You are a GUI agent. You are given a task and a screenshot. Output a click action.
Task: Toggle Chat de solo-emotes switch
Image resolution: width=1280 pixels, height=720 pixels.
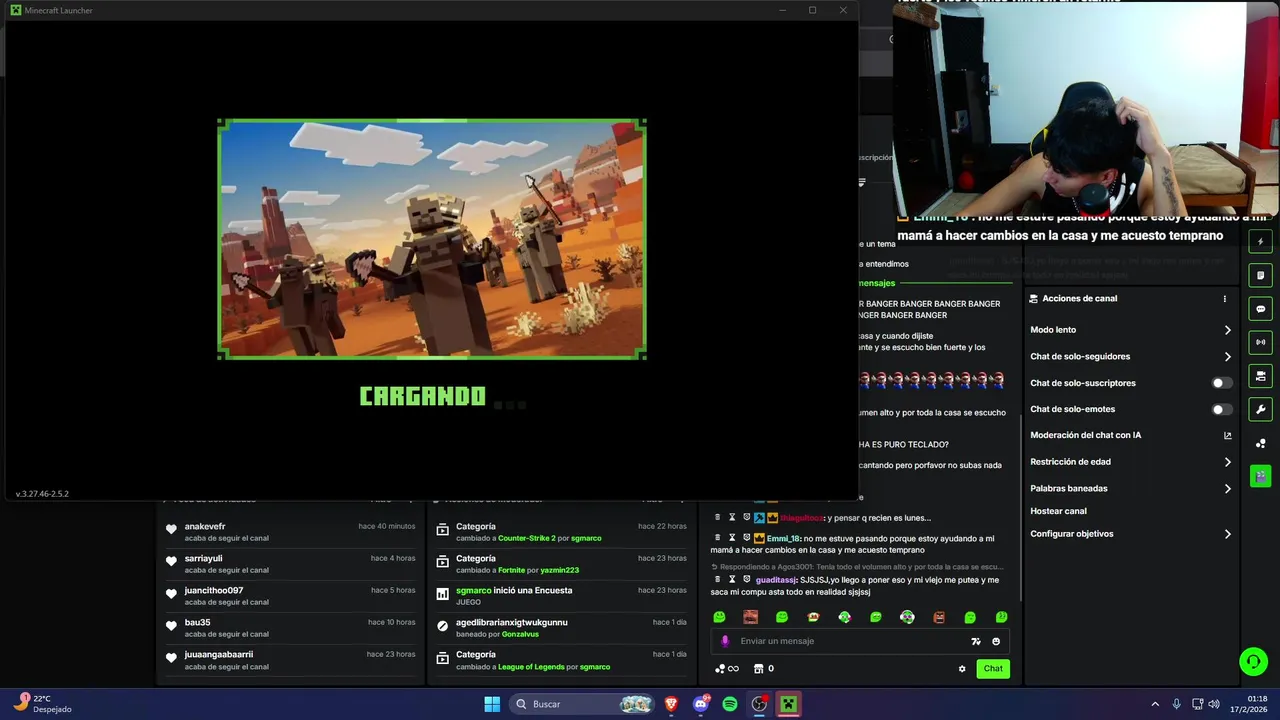coord(1221,409)
